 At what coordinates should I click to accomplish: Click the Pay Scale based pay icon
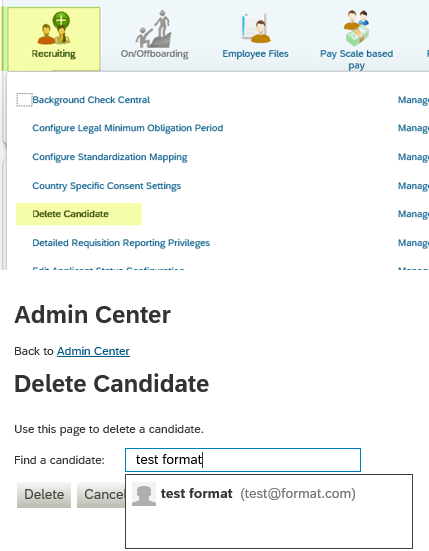pos(356,28)
